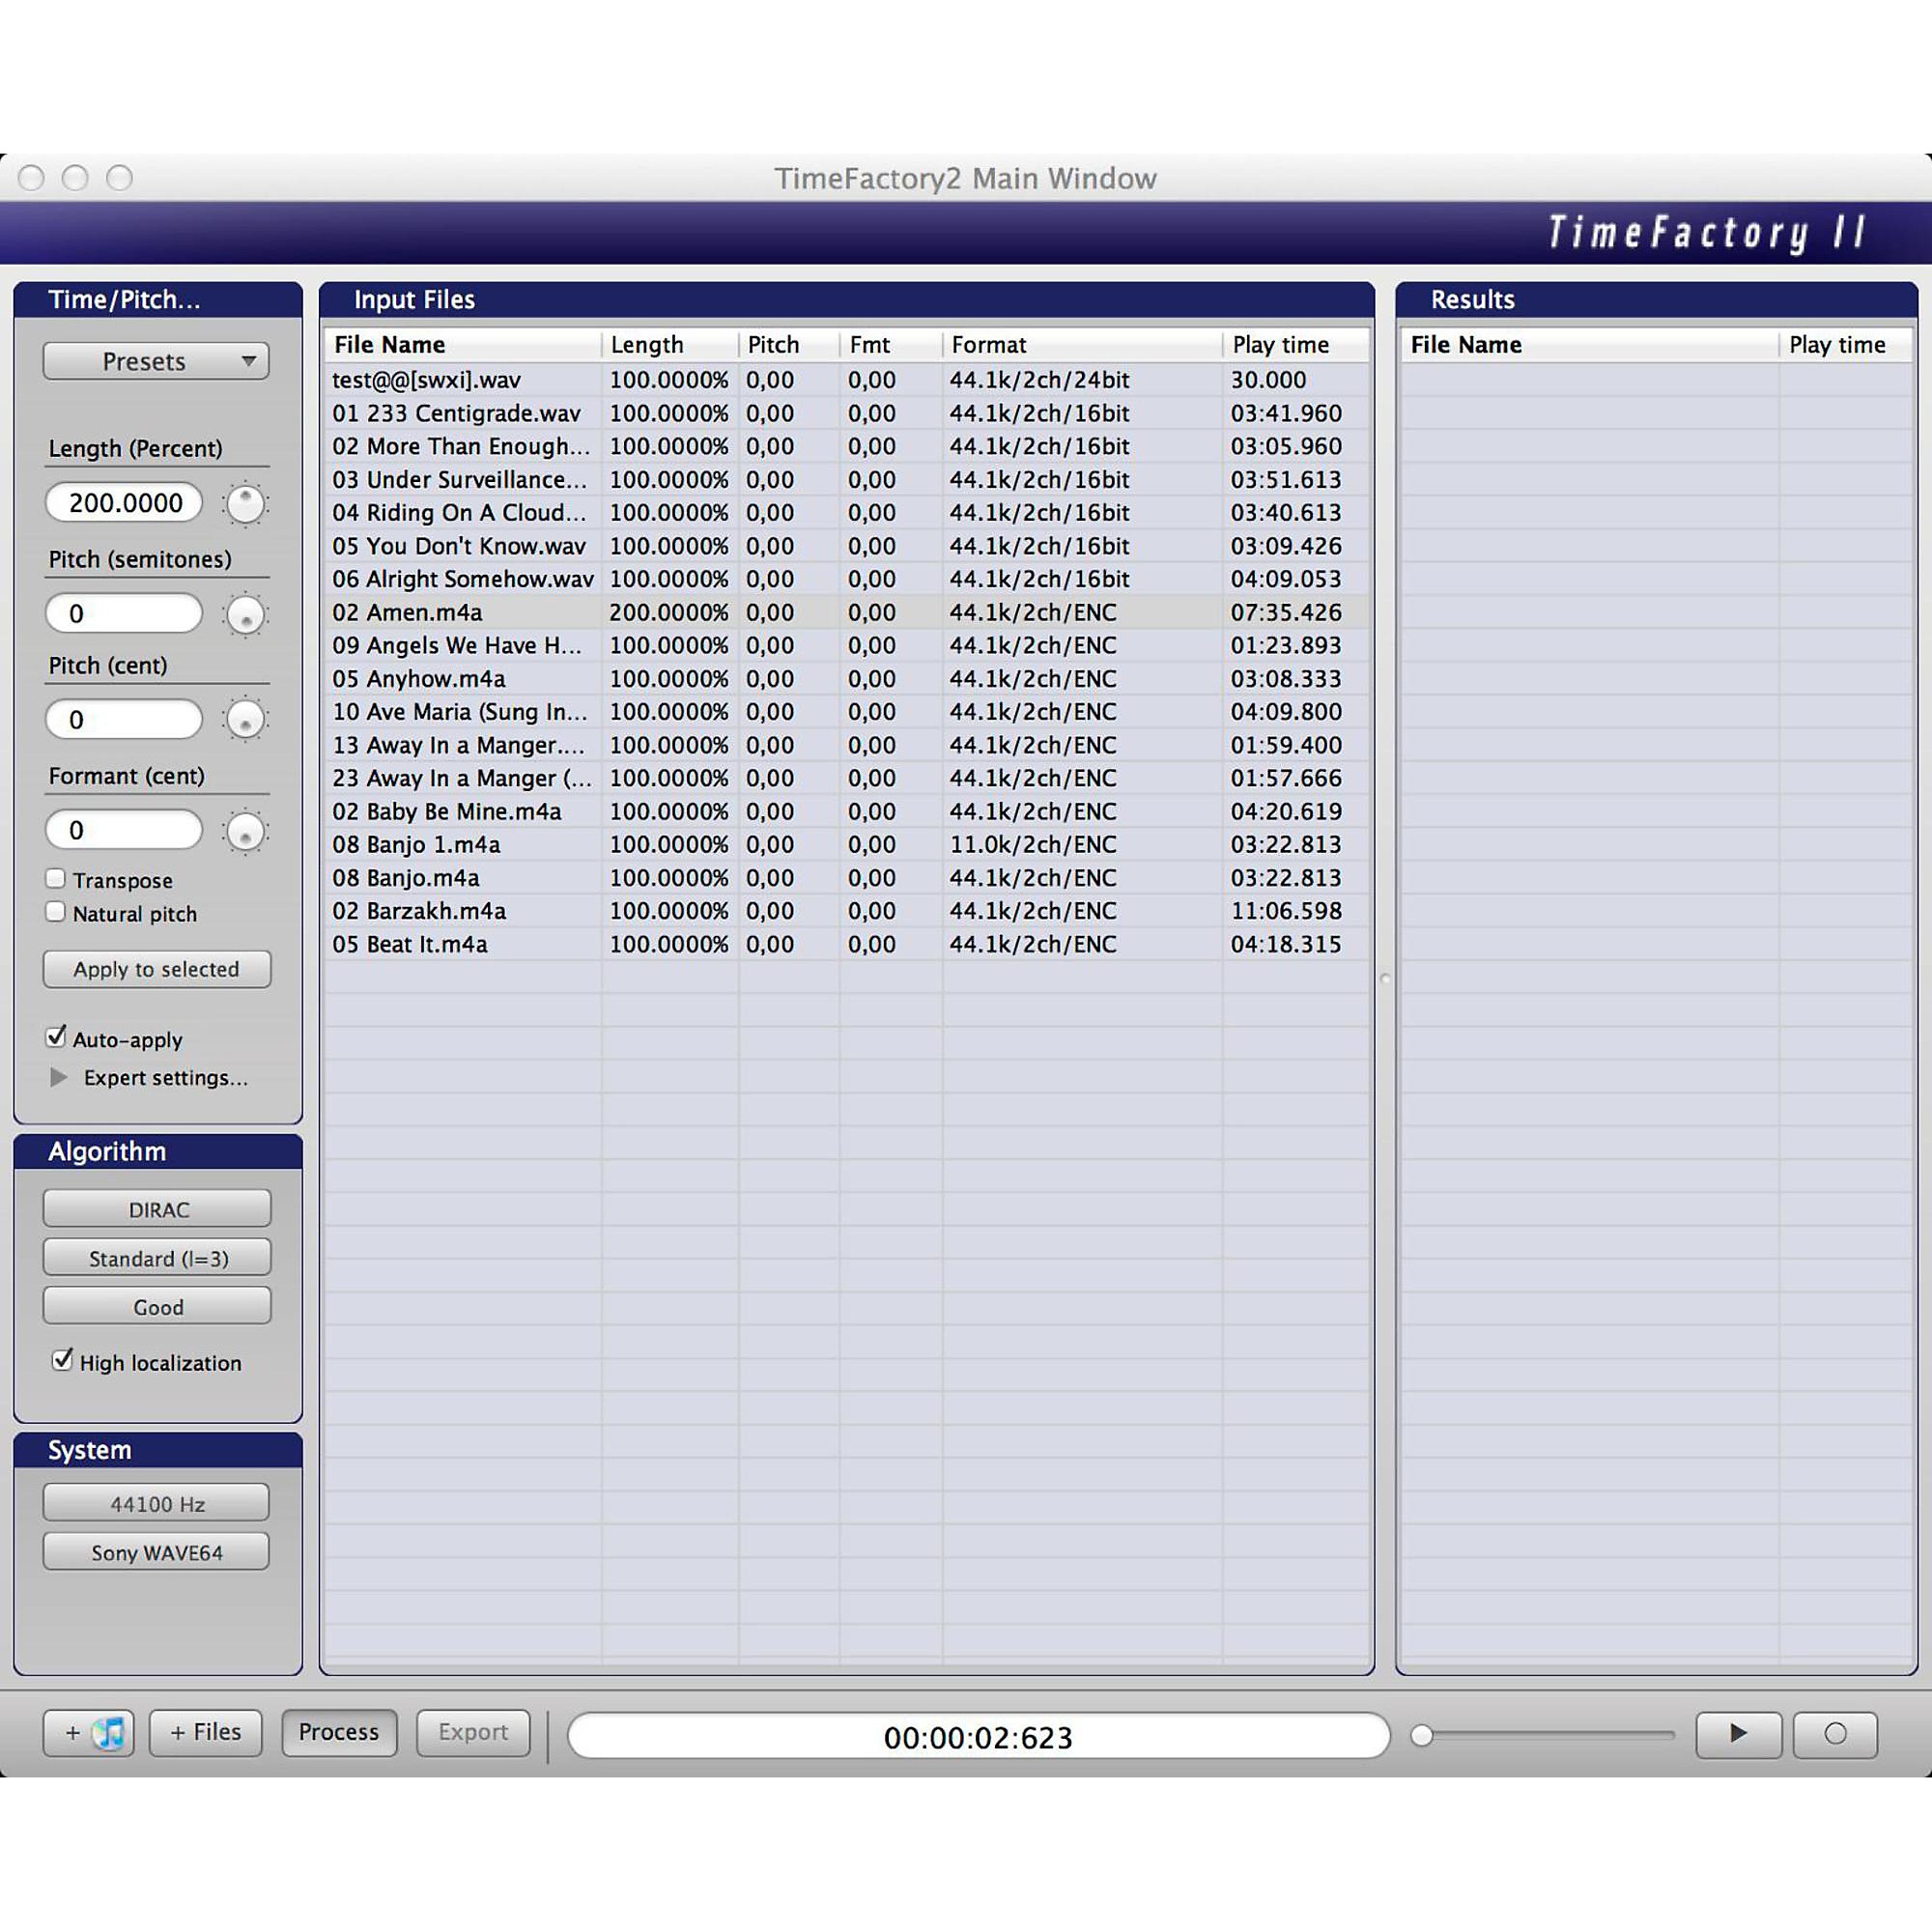The width and height of the screenshot is (1932, 1932).
Task: Open the Presets dropdown
Action: tap(156, 361)
